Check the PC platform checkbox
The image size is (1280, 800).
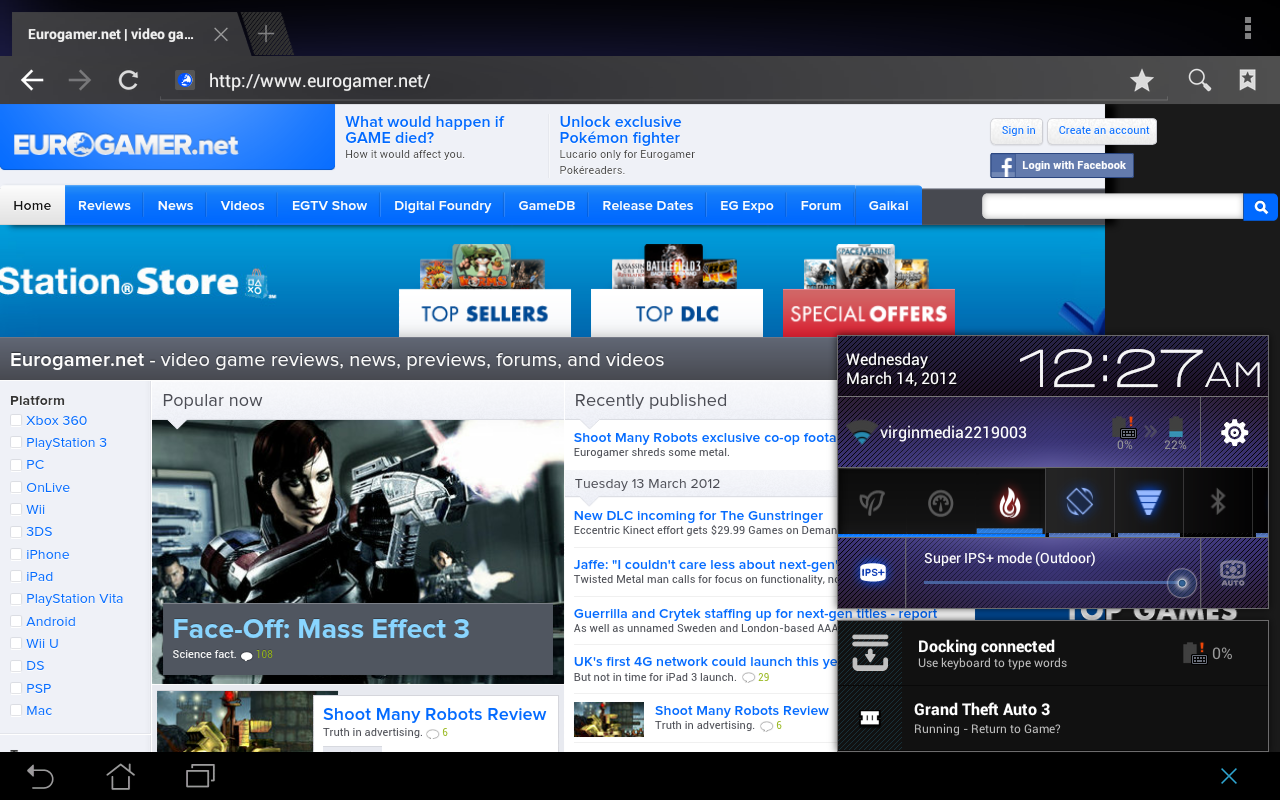16,465
